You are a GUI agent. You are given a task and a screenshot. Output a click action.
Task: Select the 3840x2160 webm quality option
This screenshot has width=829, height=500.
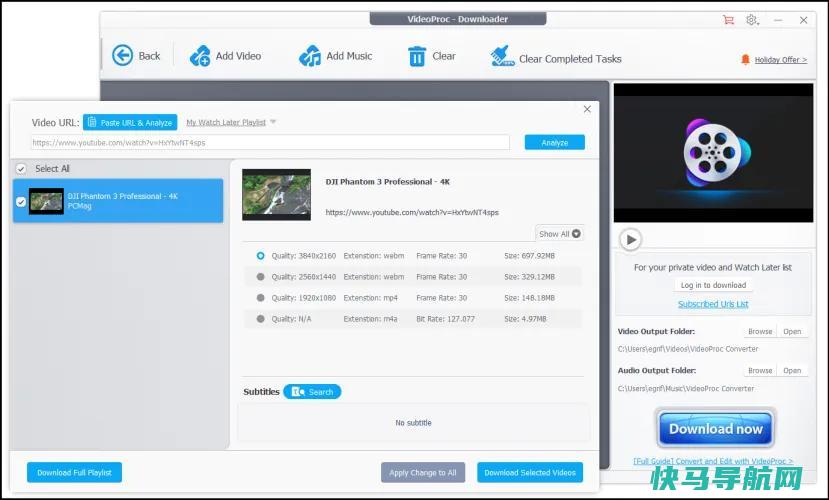tap(260, 256)
